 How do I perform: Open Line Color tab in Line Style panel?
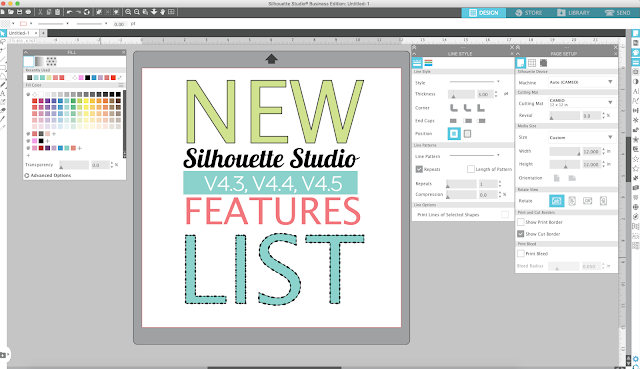428,63
